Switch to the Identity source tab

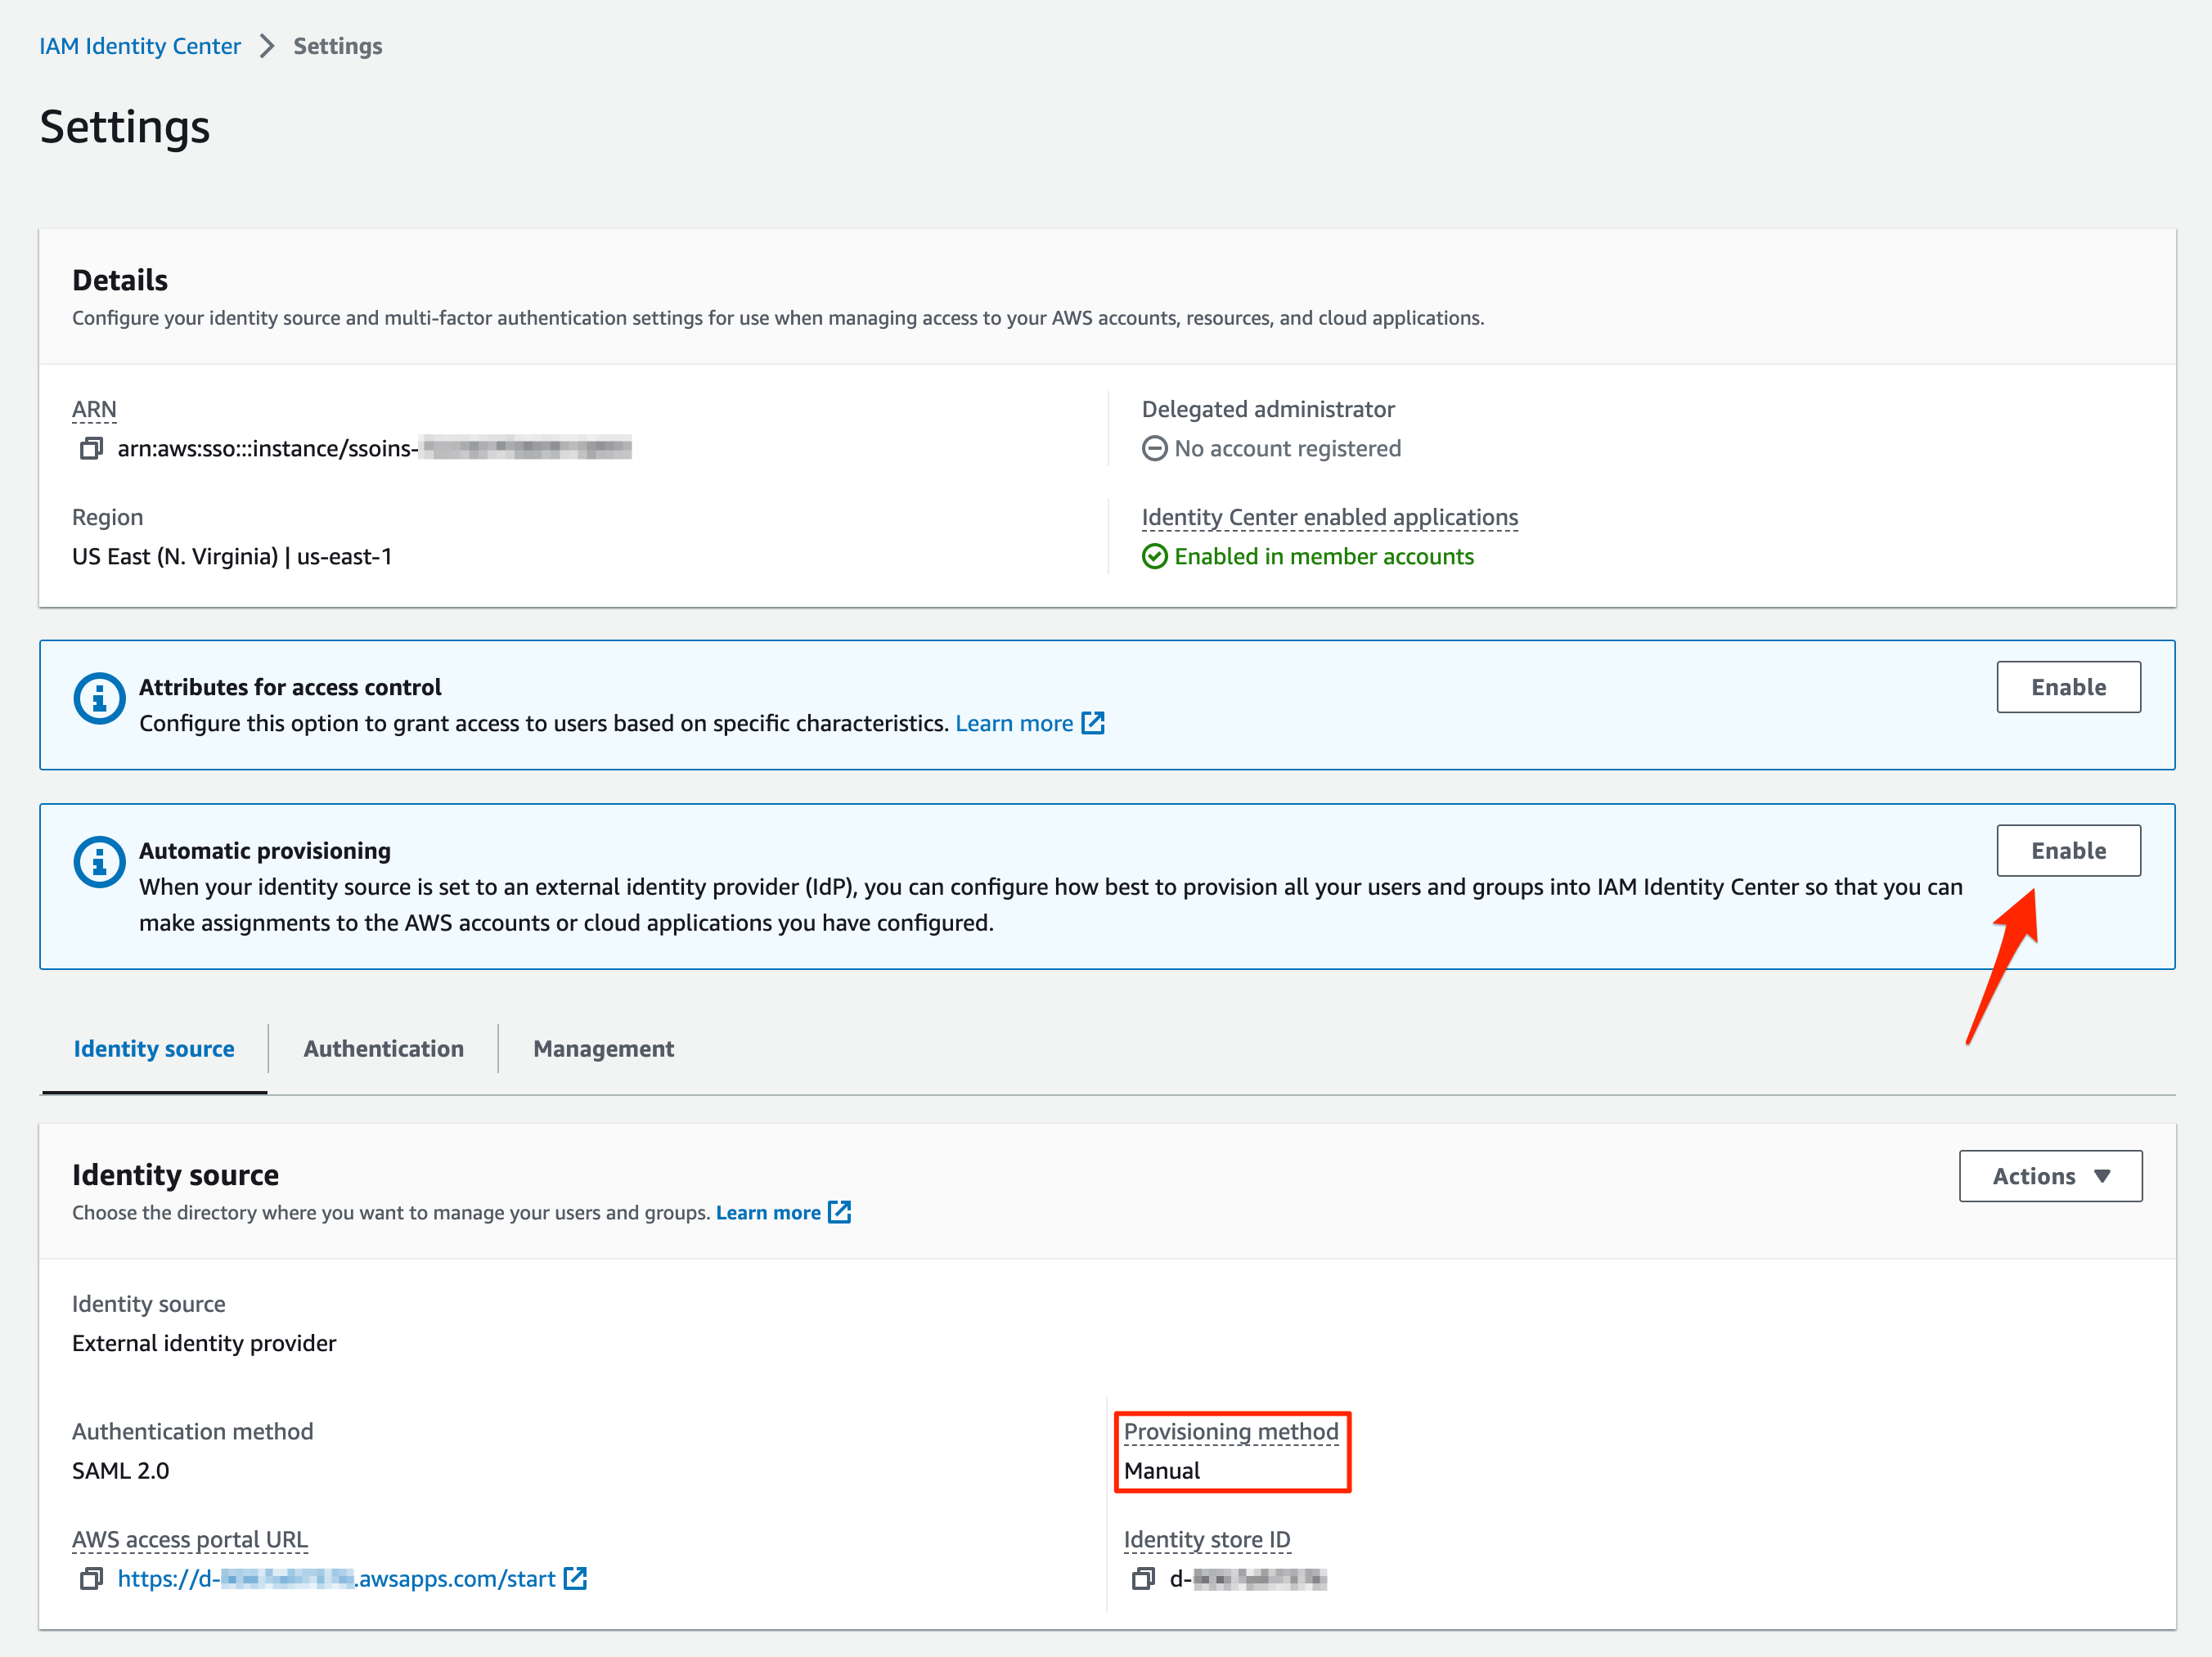[154, 1049]
